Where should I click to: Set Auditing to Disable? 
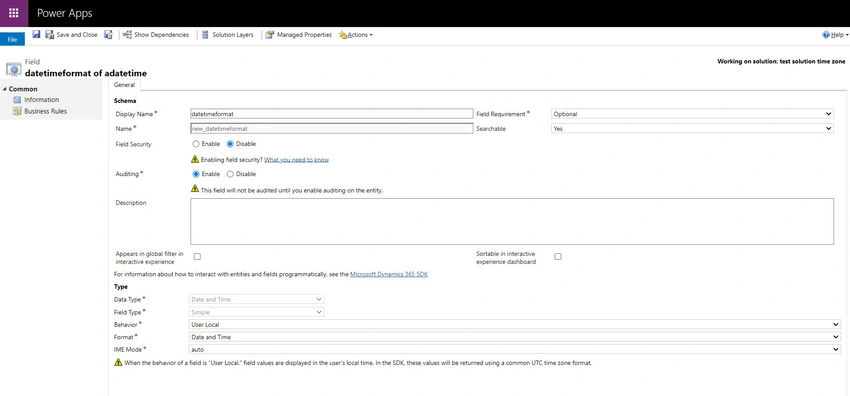230,174
